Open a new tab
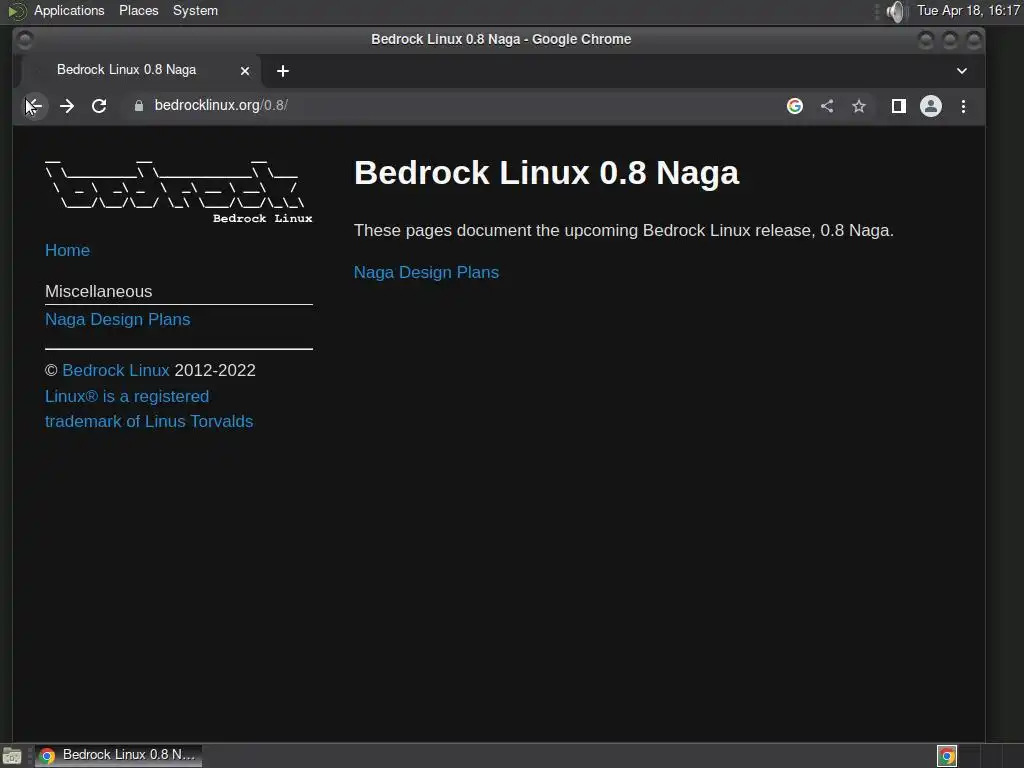Screen dimensions: 1024x768 tap(283, 71)
